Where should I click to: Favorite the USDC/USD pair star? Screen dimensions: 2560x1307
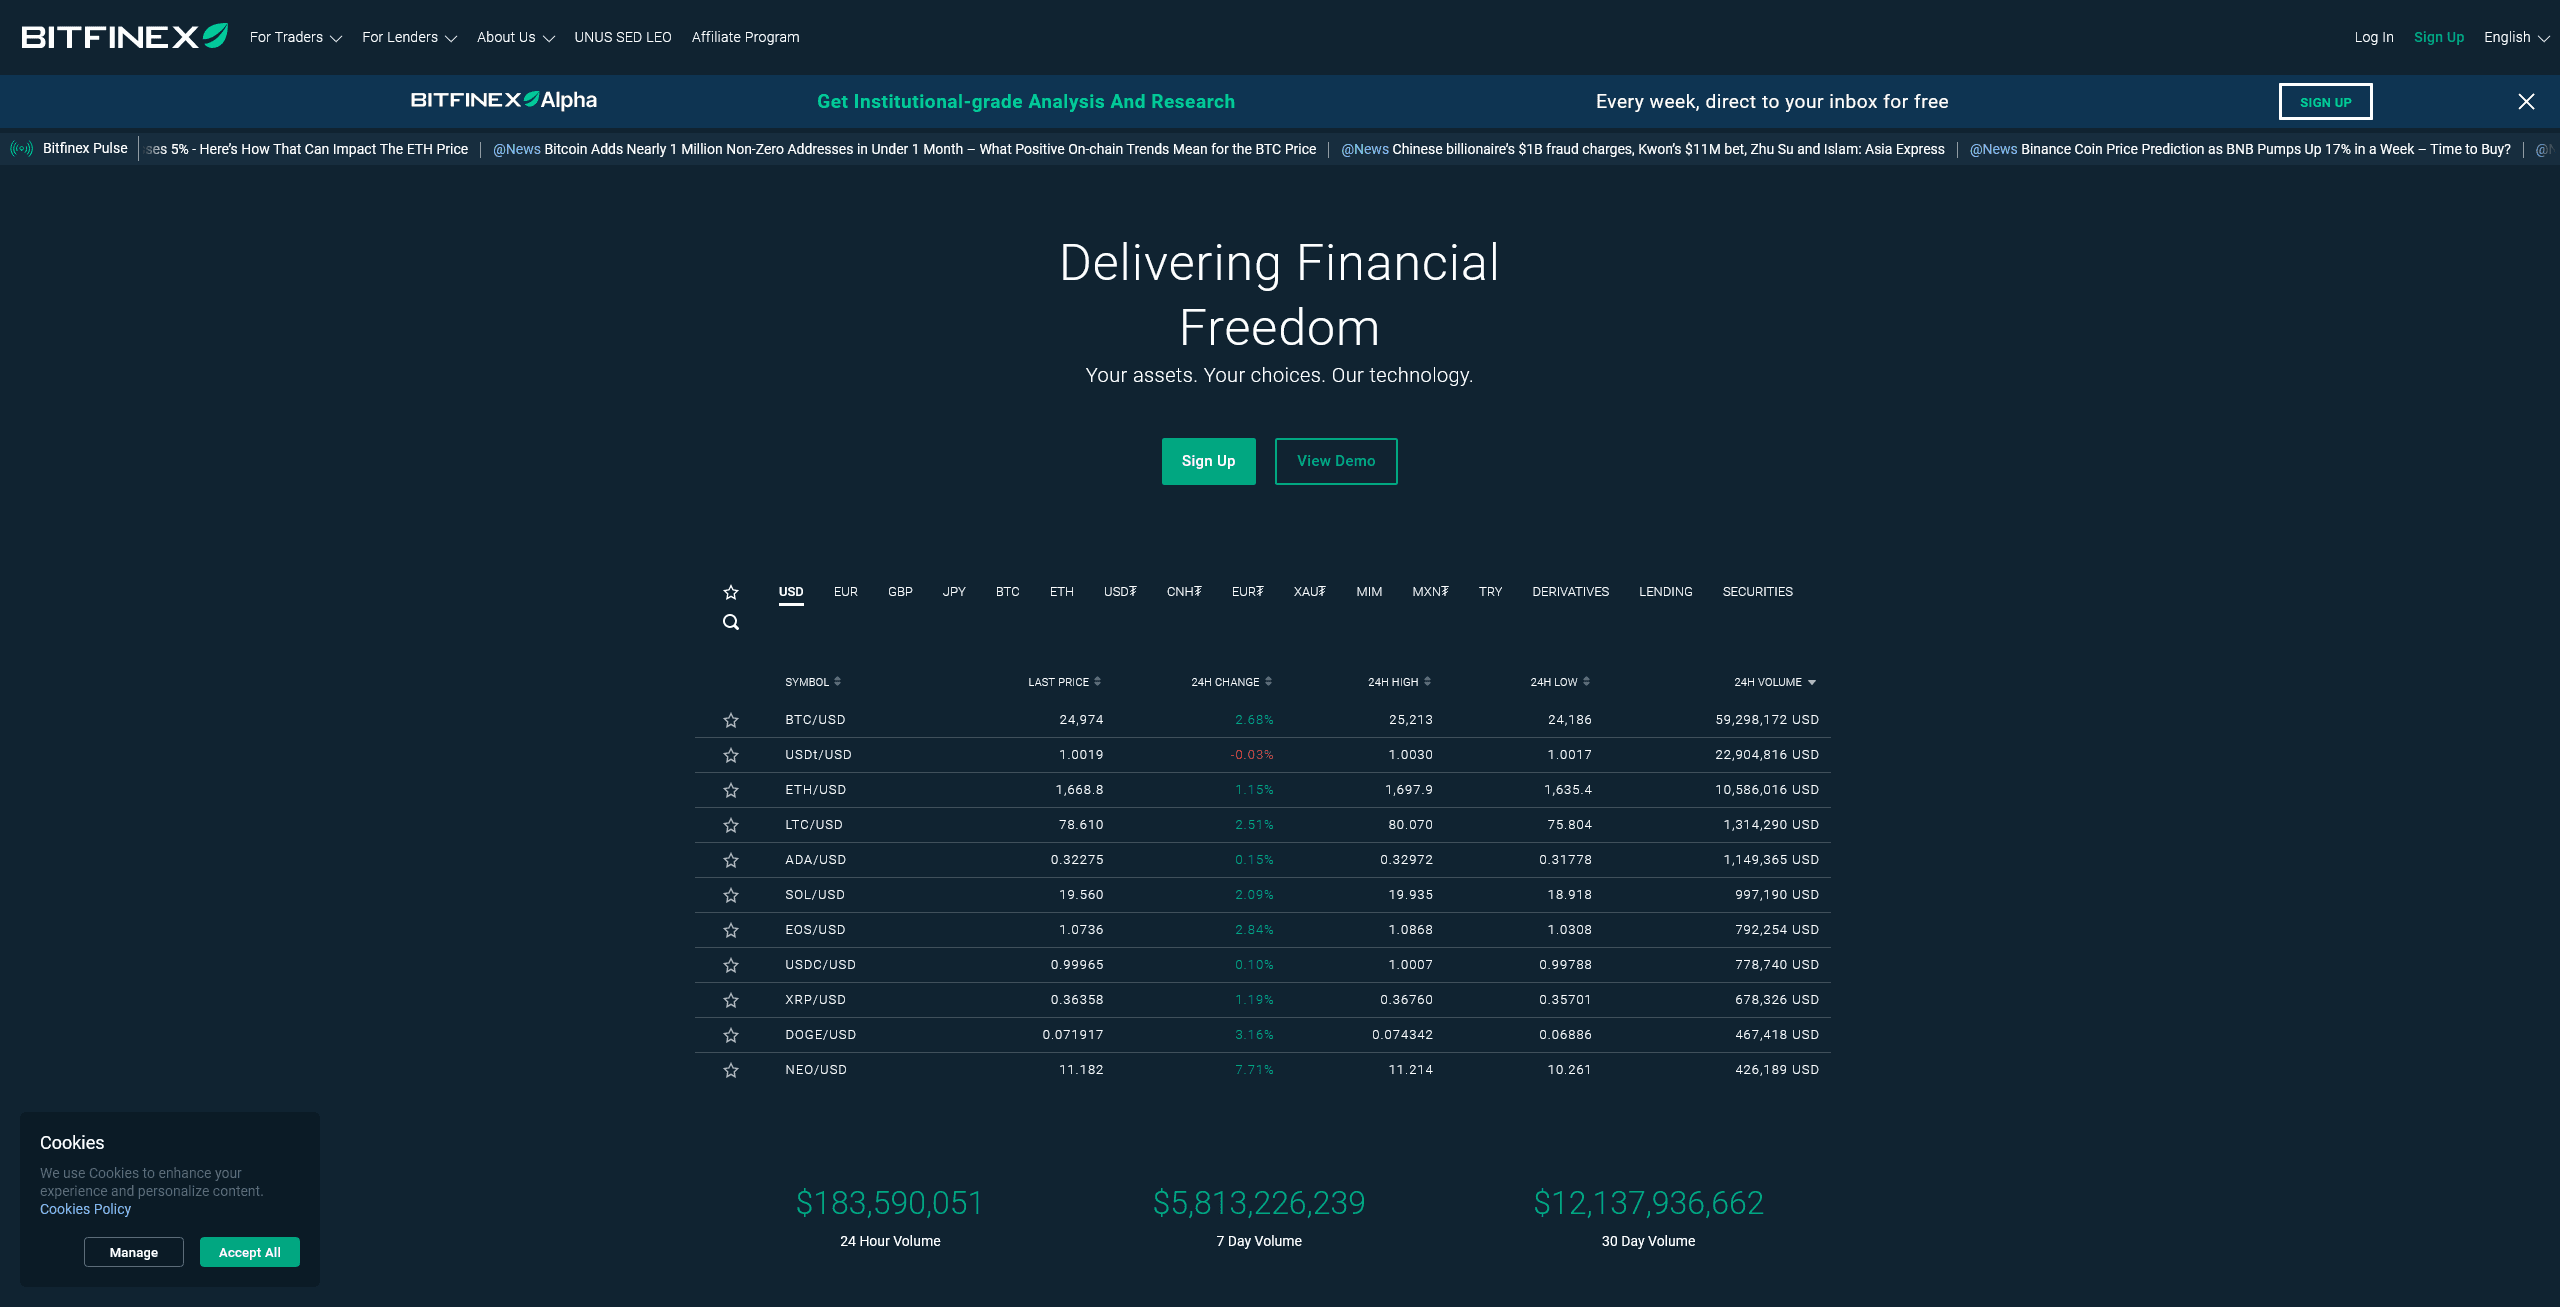point(731,965)
